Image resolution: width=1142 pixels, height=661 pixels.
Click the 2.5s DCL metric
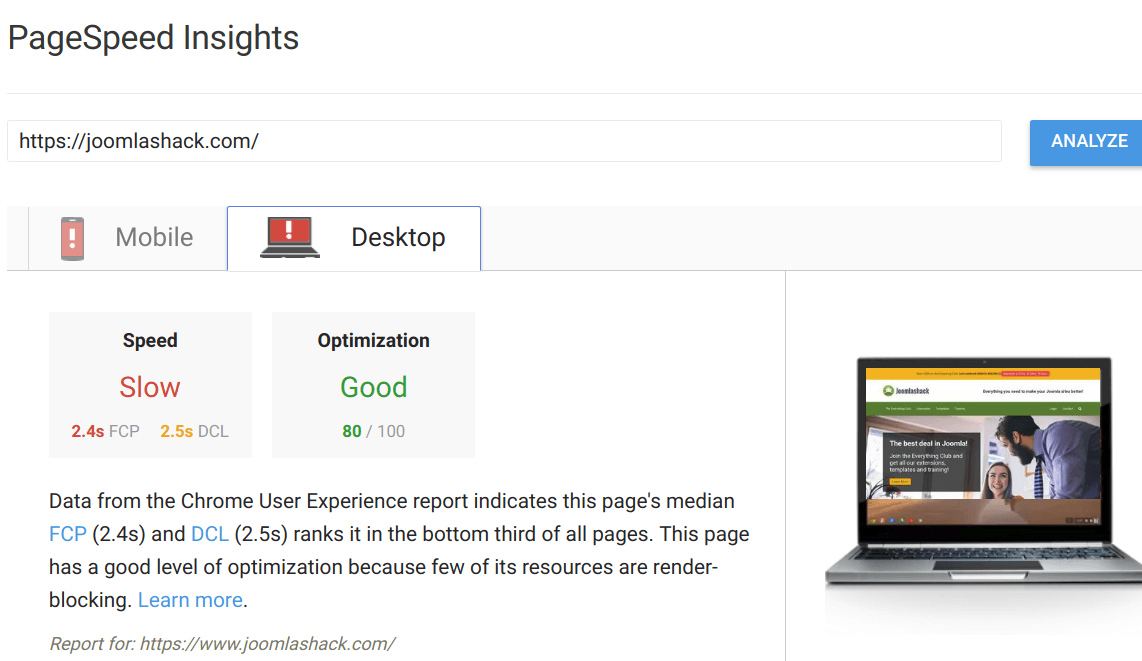pos(194,432)
